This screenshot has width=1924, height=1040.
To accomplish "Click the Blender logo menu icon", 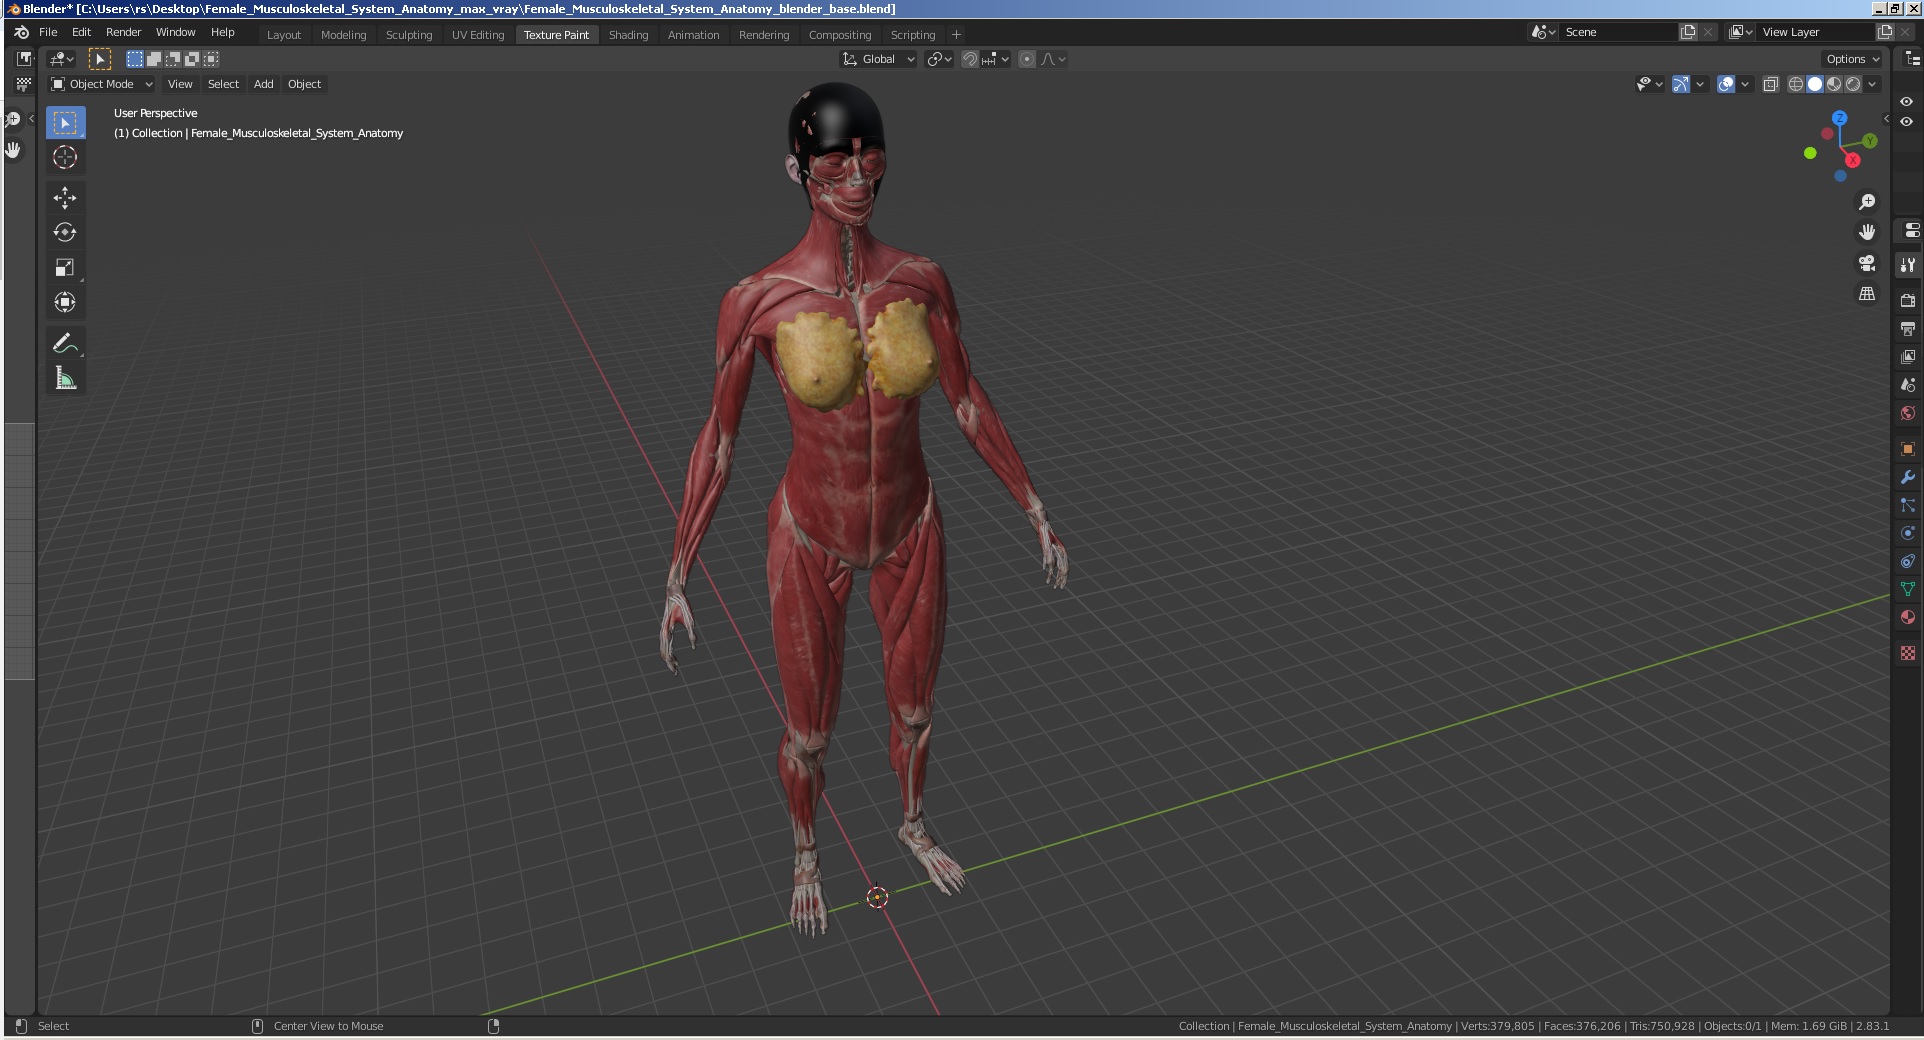I will [21, 32].
